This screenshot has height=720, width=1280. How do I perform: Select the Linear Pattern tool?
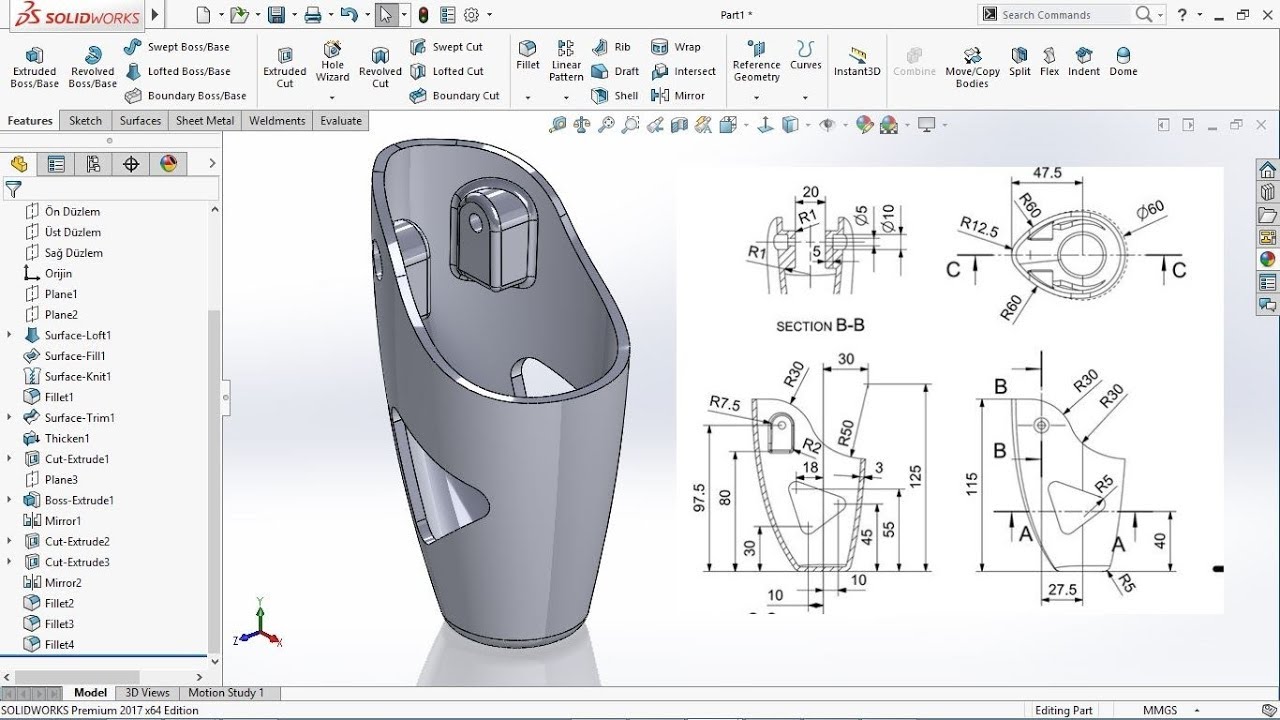pyautogui.click(x=566, y=62)
